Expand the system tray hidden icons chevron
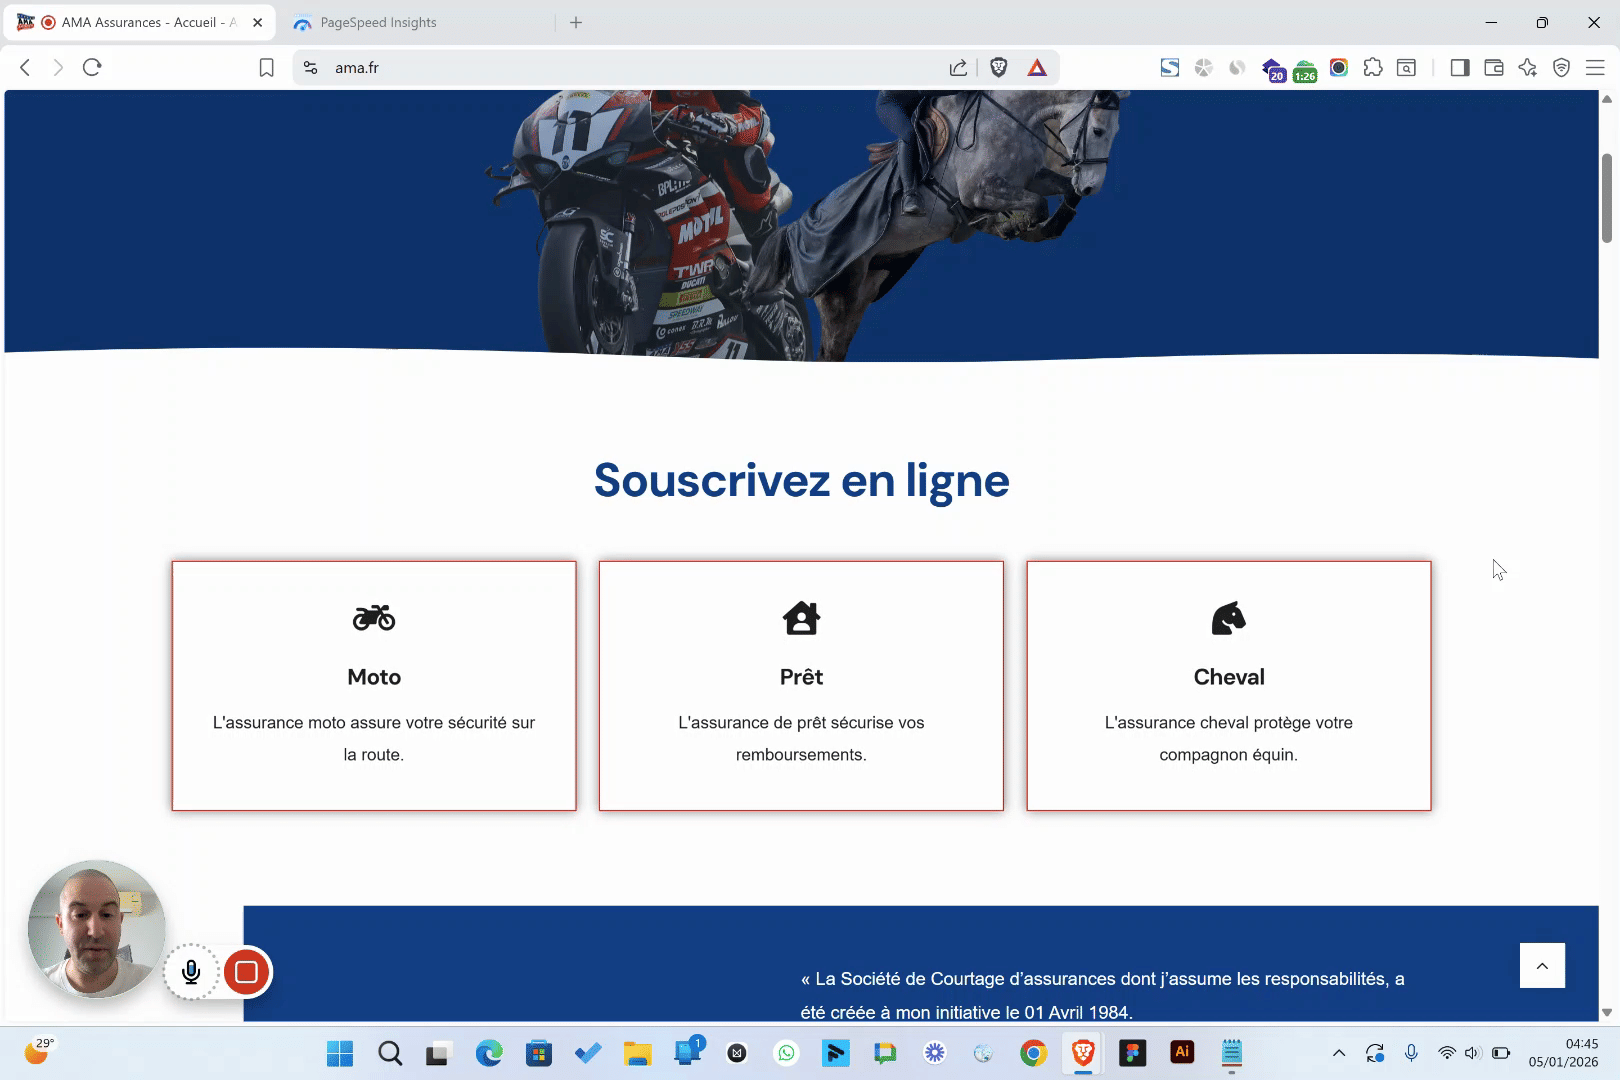This screenshot has width=1620, height=1080. point(1339,1053)
